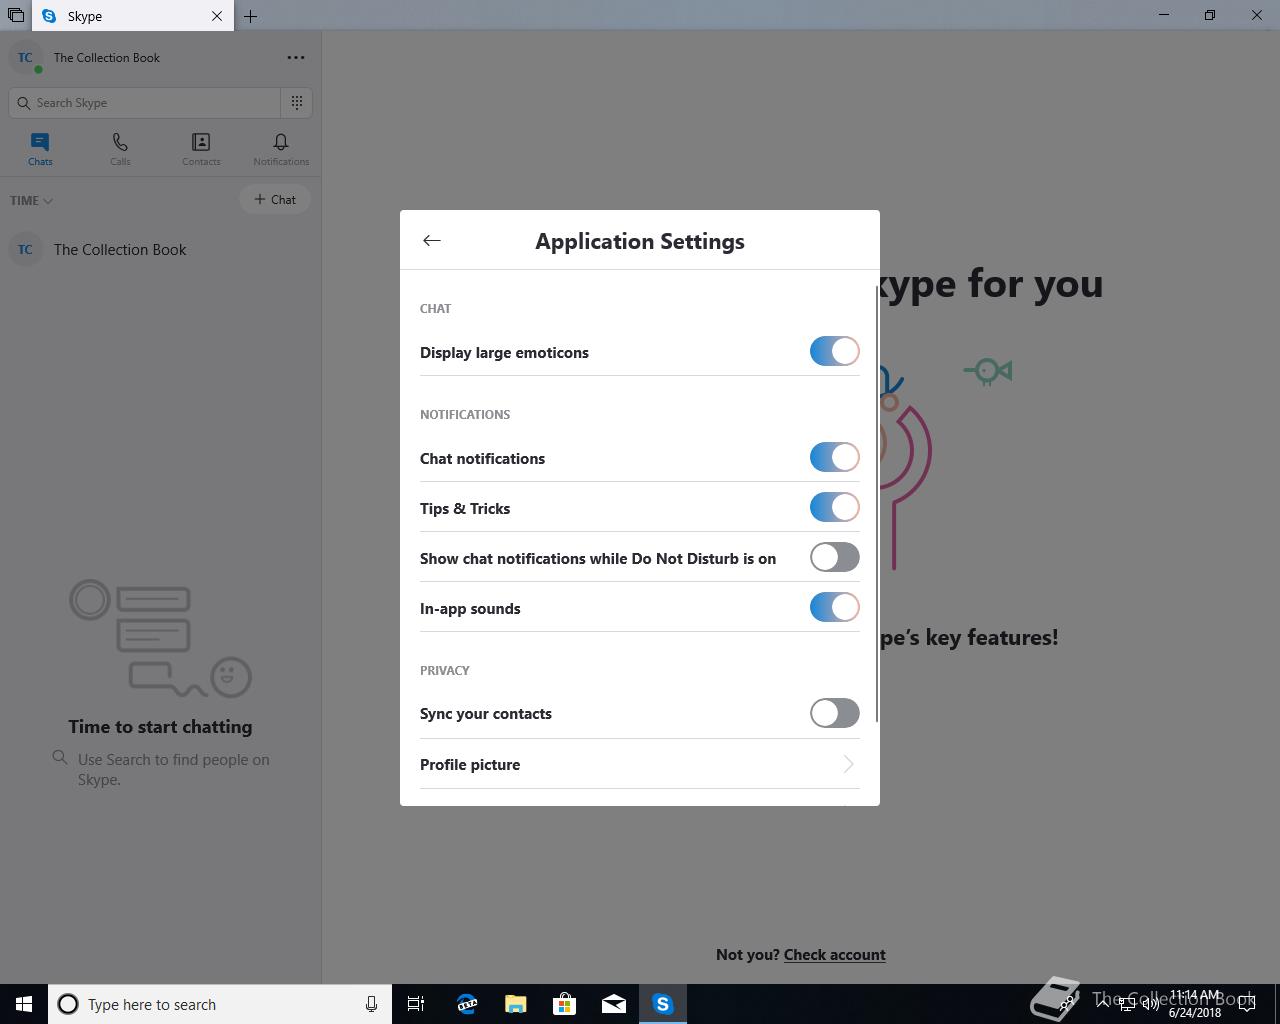The width and height of the screenshot is (1280, 1024).
Task: Open Profile picture privacy option
Action: click(640, 764)
